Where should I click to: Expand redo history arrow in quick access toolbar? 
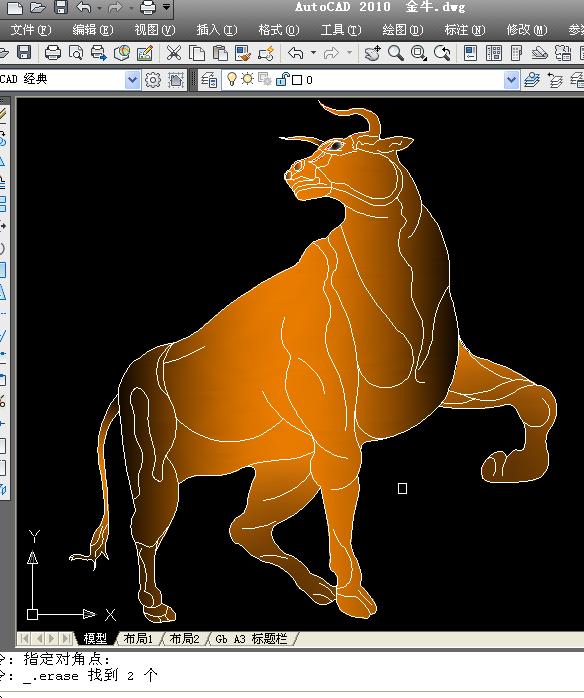131,8
